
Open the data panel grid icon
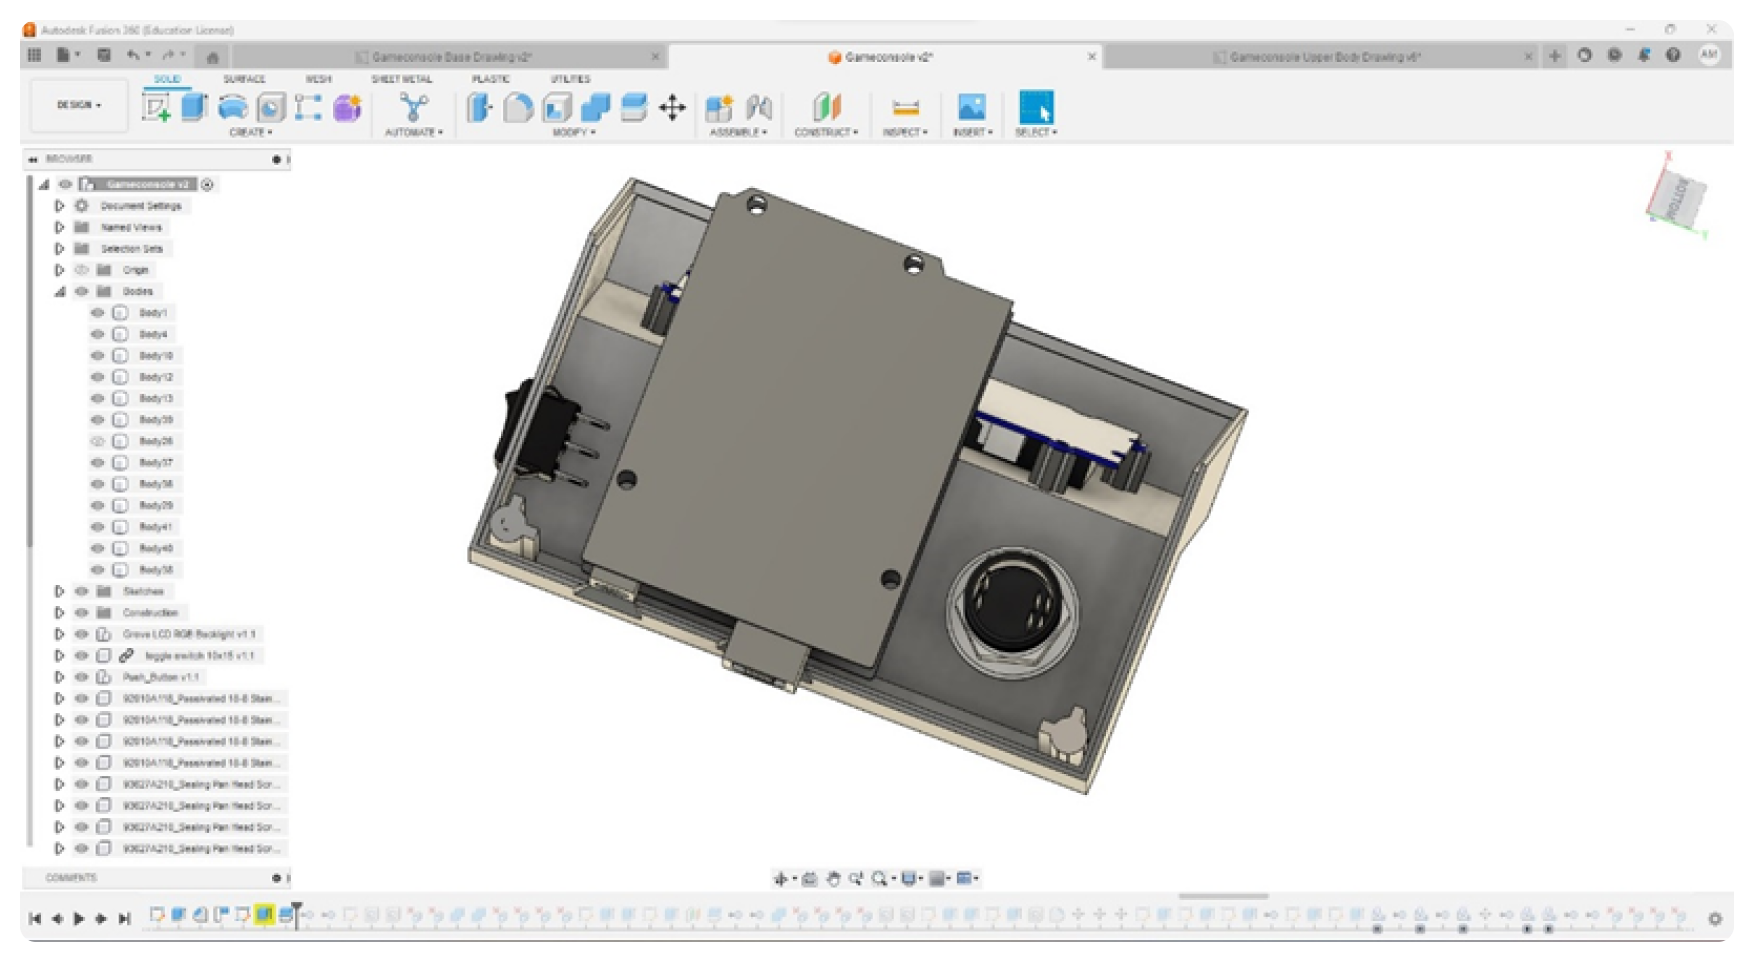35,55
